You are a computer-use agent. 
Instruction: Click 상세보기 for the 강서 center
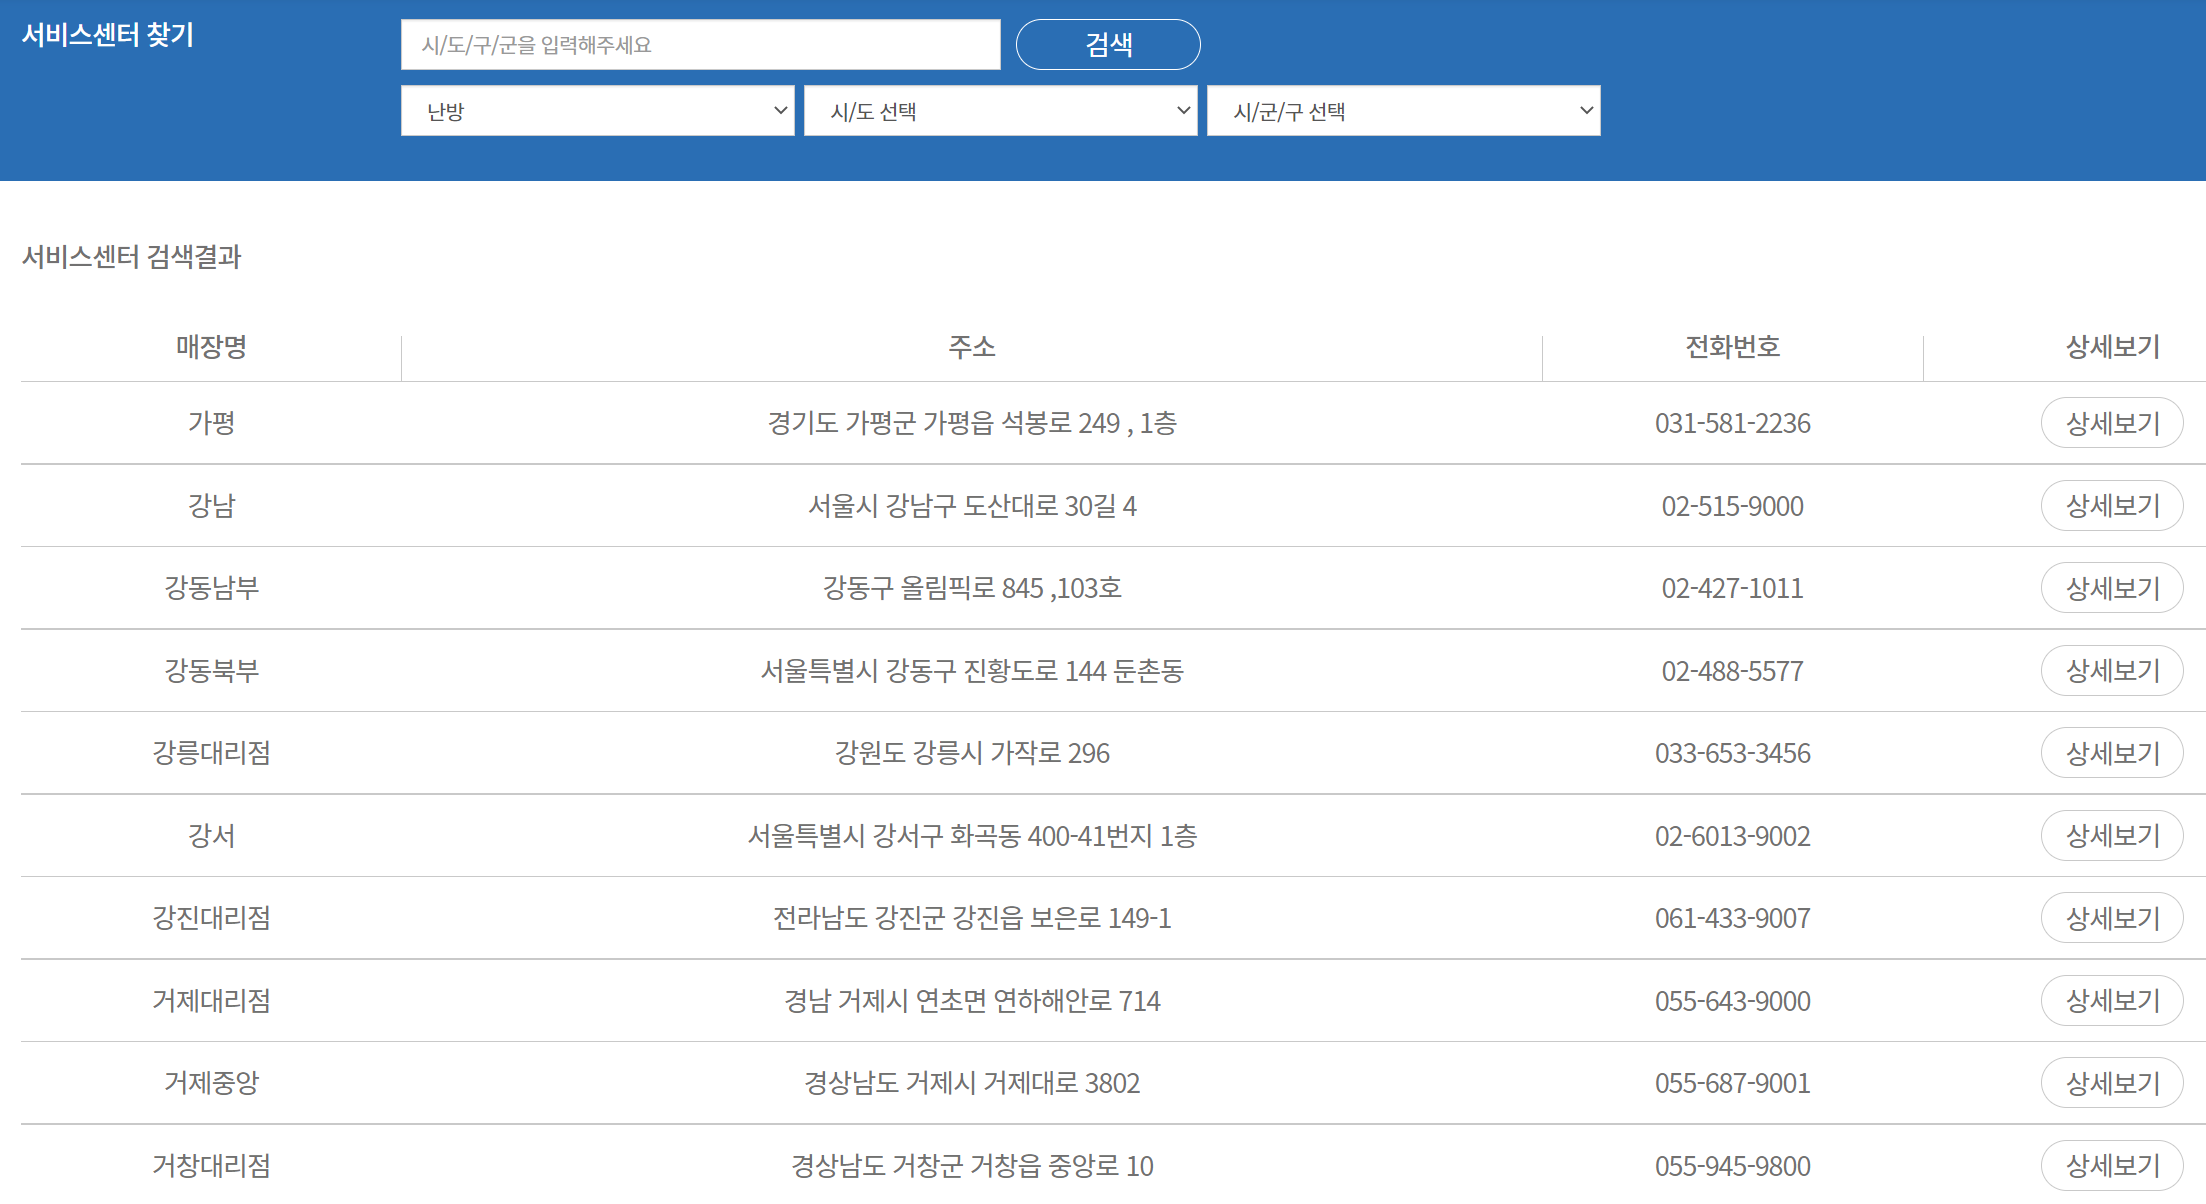2111,836
